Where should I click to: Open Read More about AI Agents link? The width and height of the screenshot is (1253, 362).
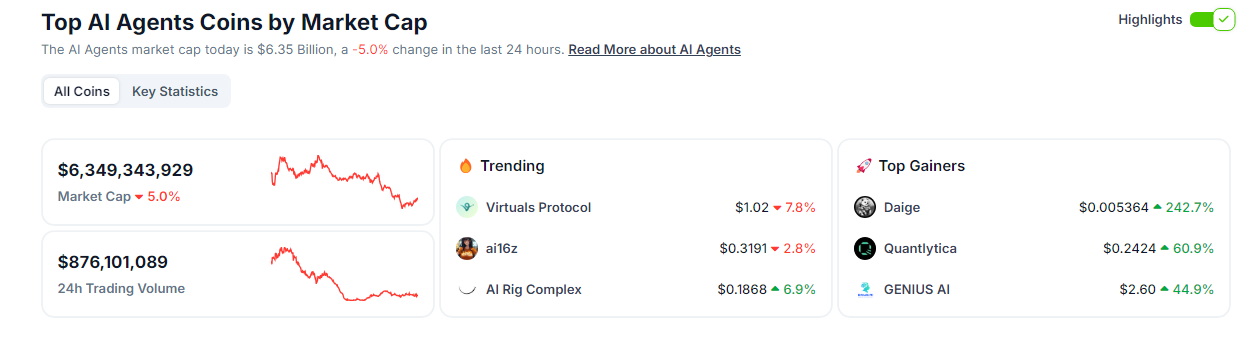coord(655,49)
